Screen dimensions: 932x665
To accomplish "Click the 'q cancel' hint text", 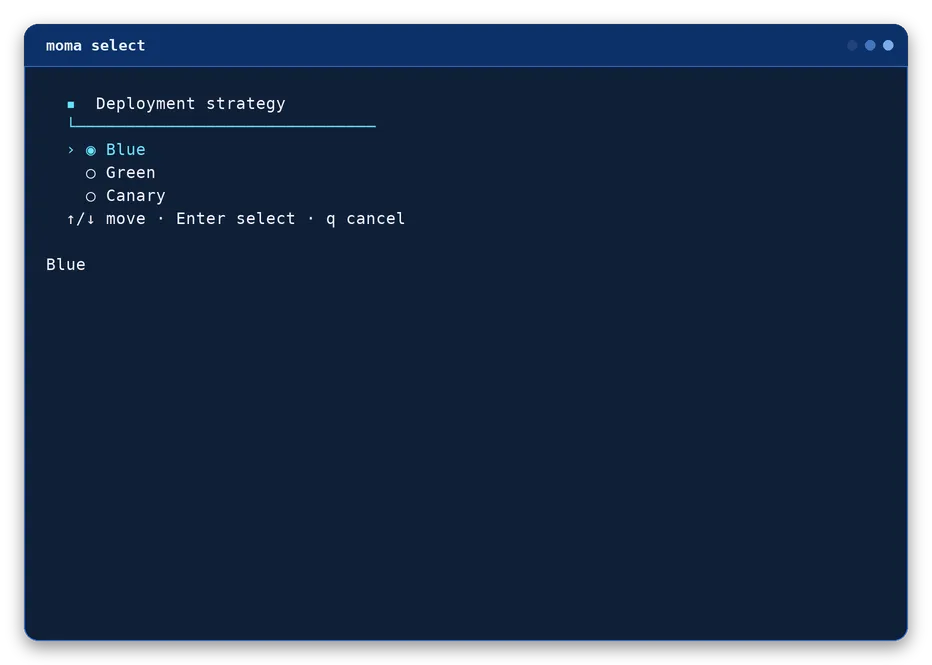I will point(366,219).
